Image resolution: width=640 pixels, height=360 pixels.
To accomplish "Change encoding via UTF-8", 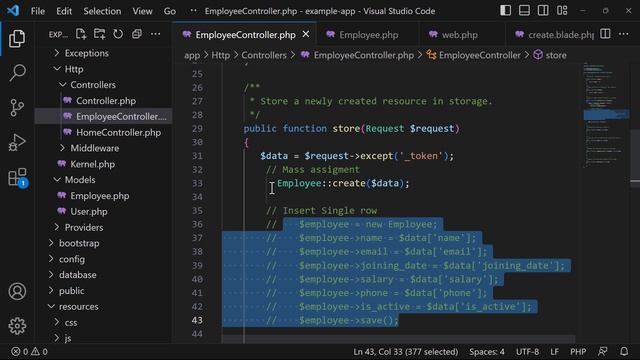I will click(527, 351).
